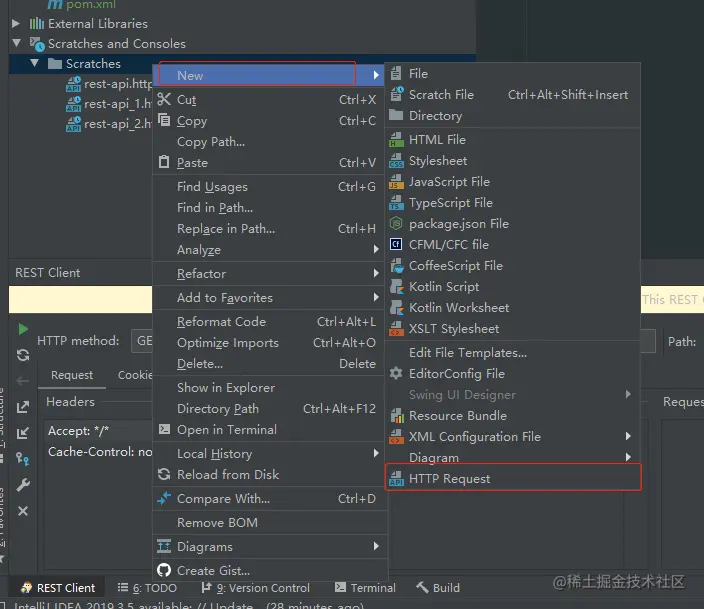Click the Resource Bundle icon
Viewport: 704px width, 609px height.
coord(397,415)
